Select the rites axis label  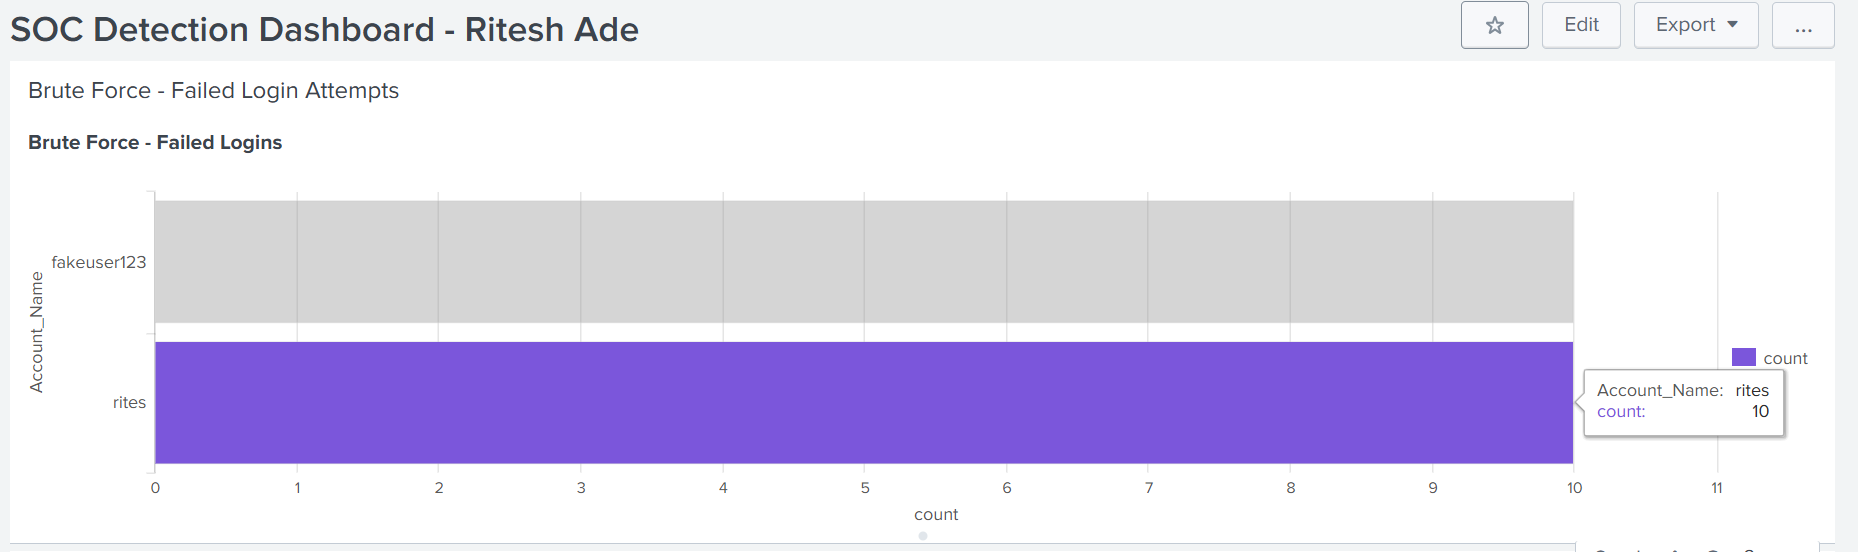point(129,402)
